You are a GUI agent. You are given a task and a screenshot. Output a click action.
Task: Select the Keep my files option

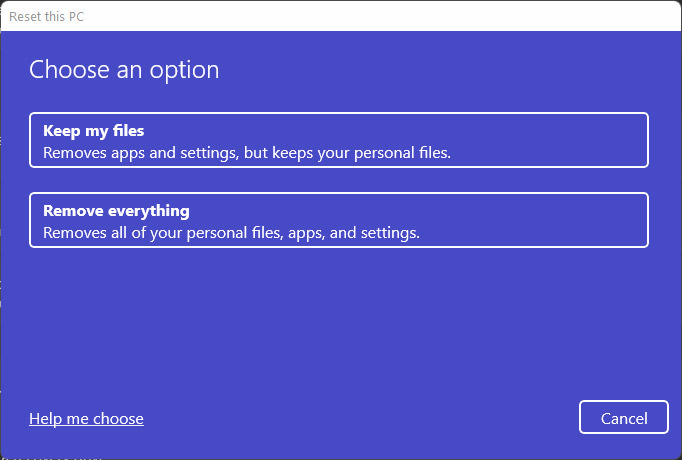[x=339, y=140]
